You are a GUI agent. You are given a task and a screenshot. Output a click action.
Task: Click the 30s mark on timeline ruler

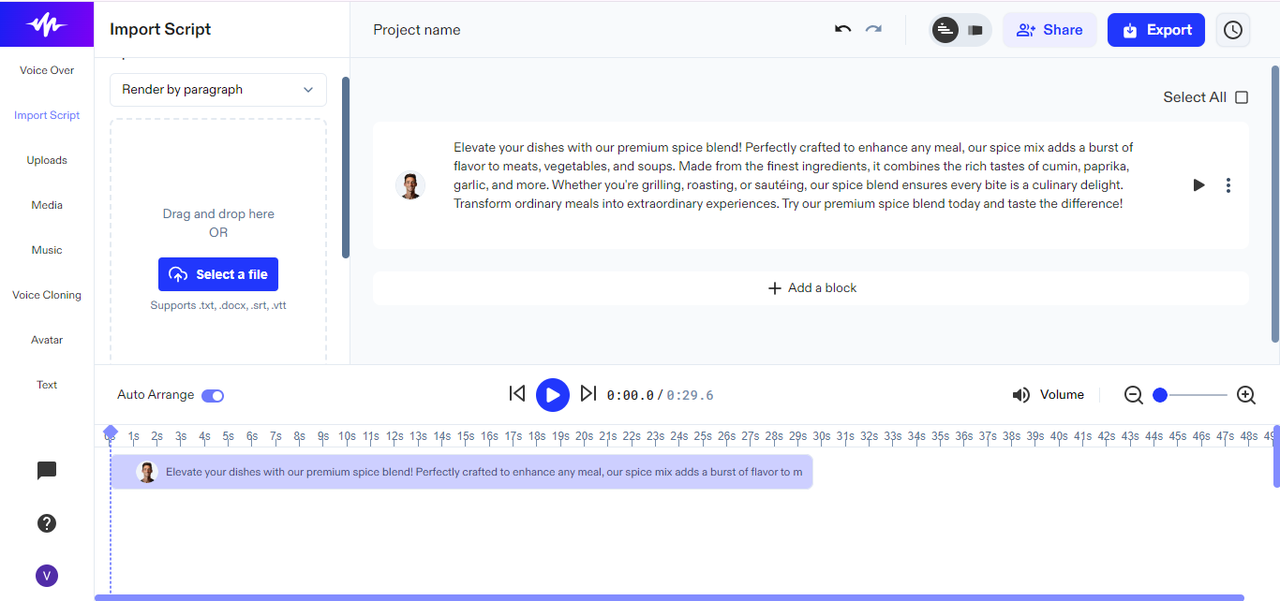click(x=821, y=436)
